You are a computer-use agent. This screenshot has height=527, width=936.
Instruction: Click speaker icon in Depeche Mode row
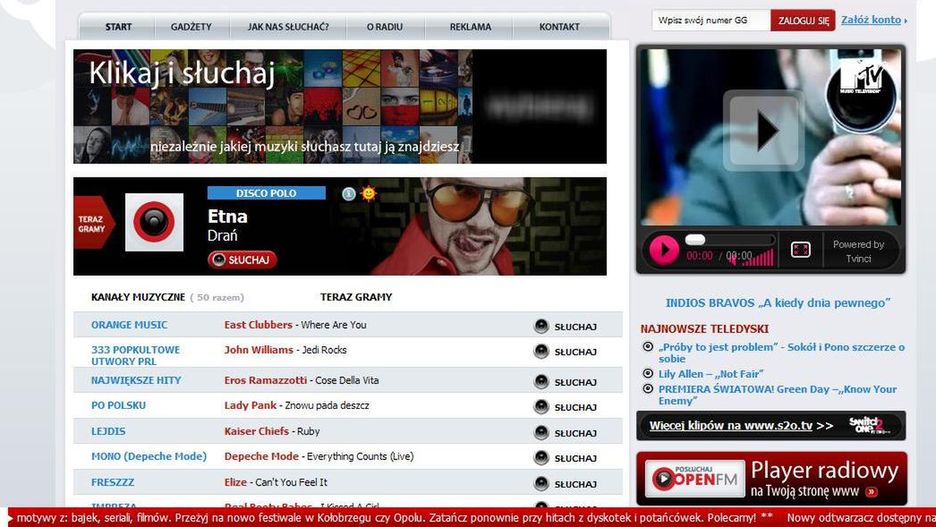pyautogui.click(x=541, y=458)
